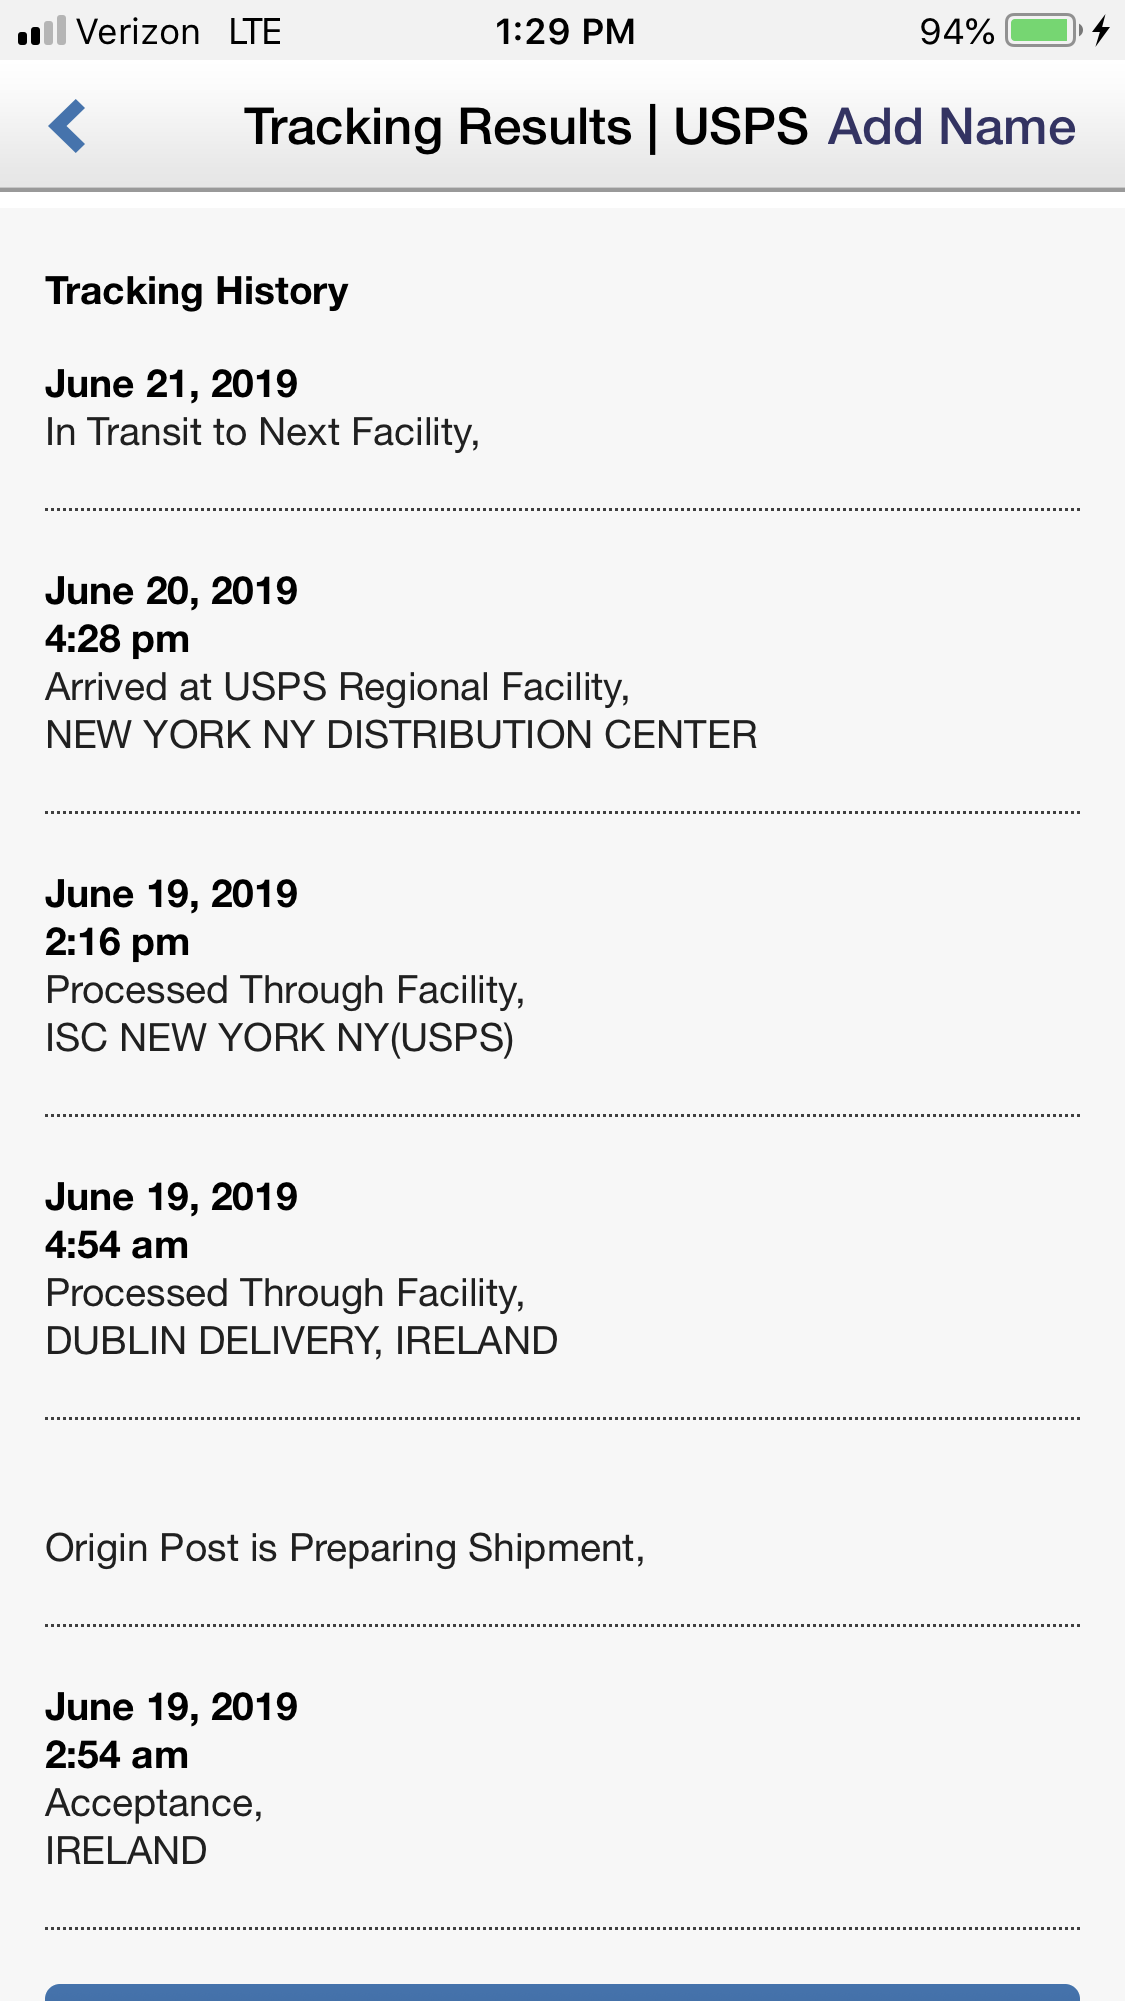Tap the Tracking History heading
Screen dimensions: 1125x2001
coord(197,291)
